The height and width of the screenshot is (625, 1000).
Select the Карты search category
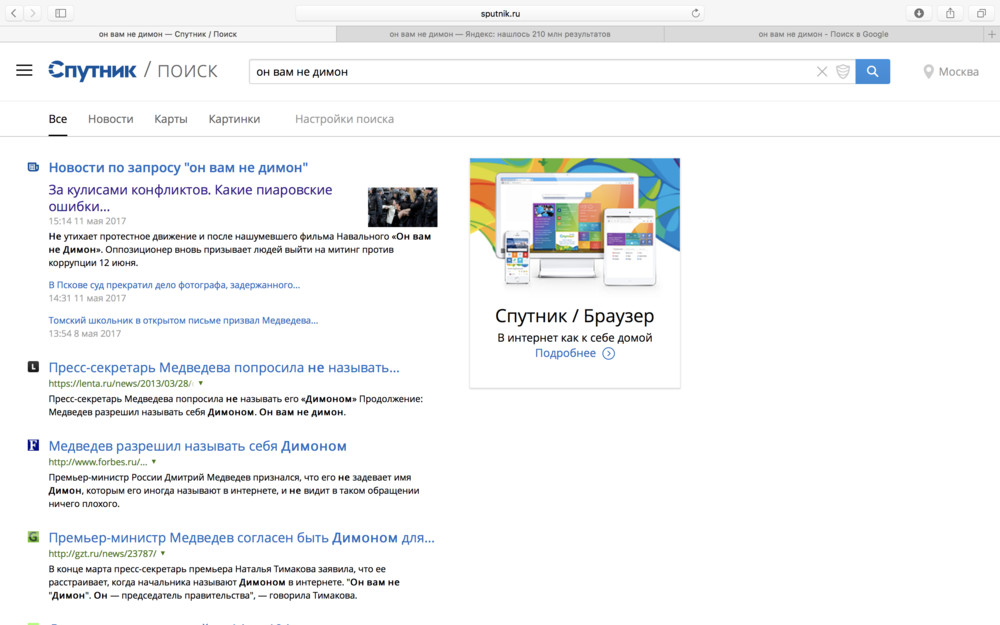click(171, 119)
